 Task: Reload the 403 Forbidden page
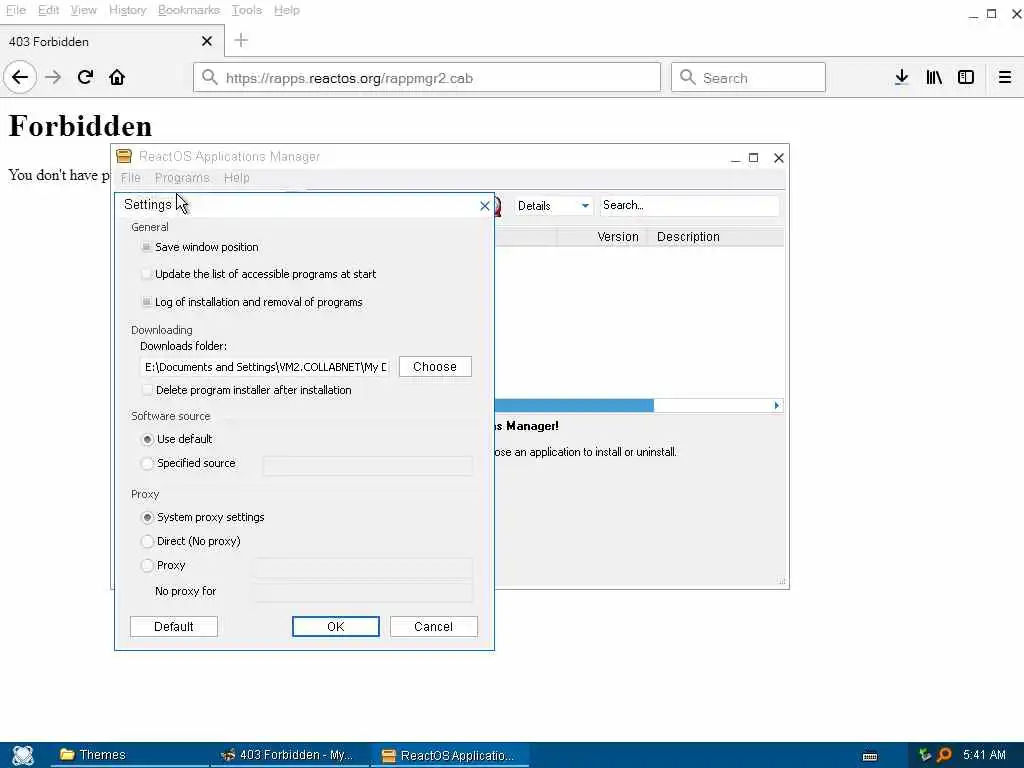85,78
